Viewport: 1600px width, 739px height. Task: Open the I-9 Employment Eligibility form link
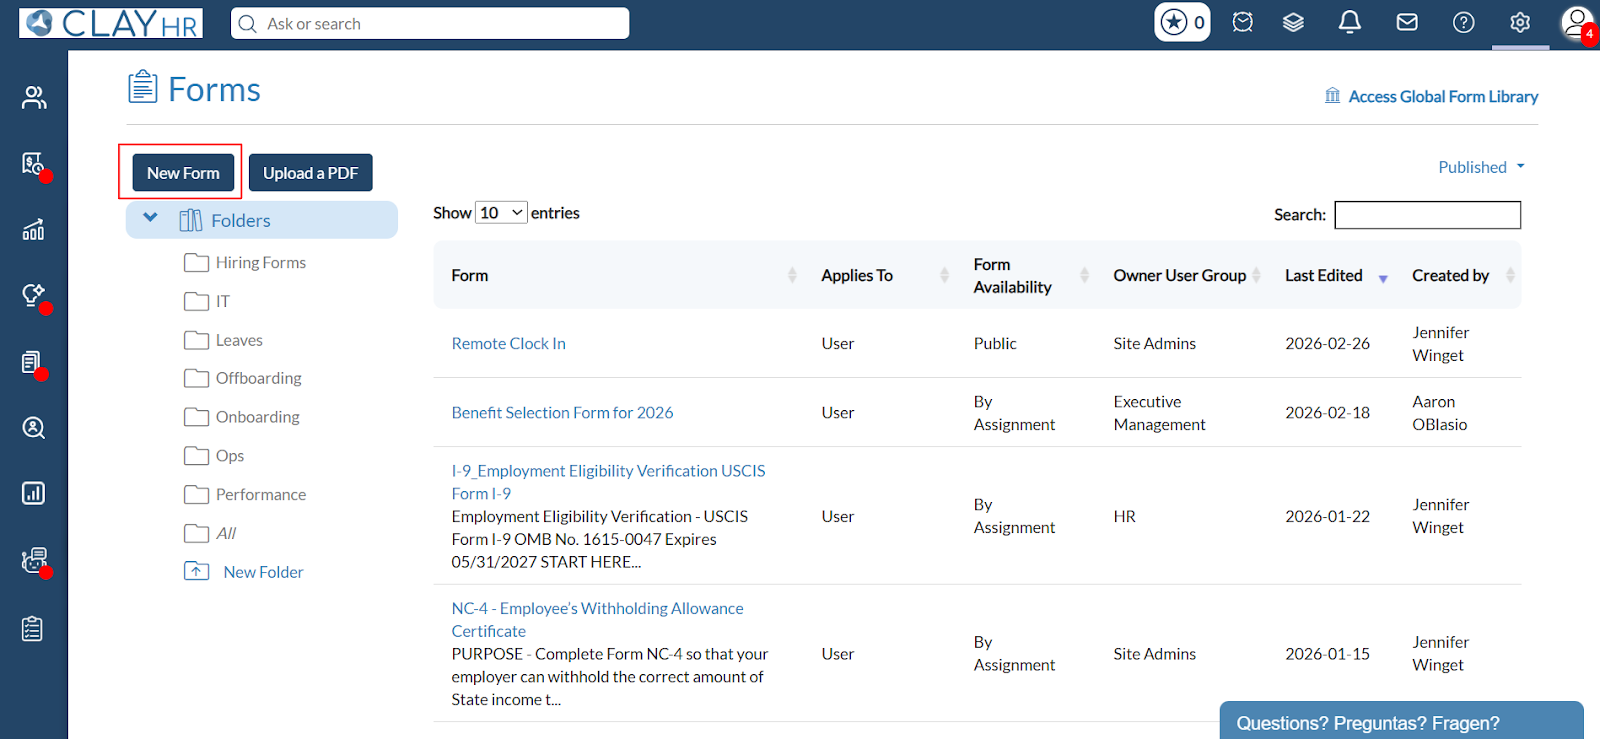pyautogui.click(x=608, y=482)
